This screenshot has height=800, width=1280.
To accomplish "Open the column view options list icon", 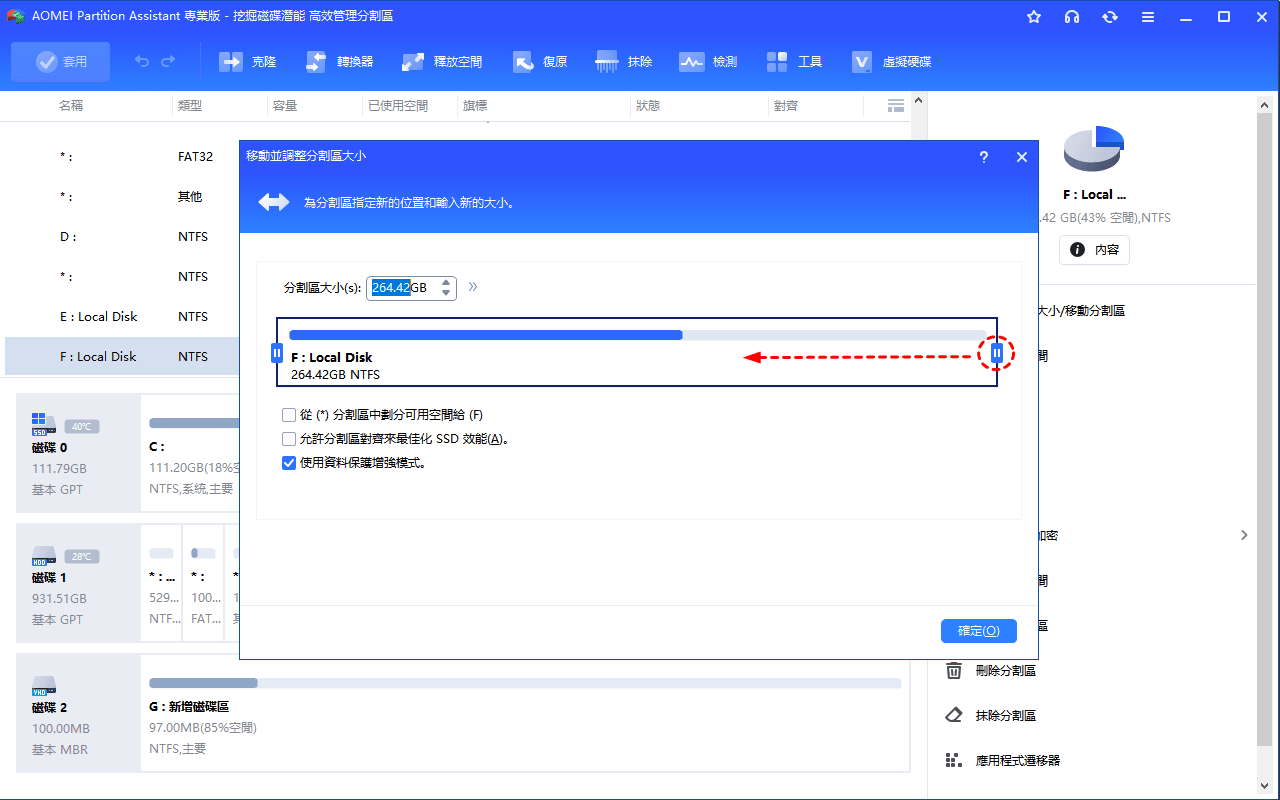I will pyautogui.click(x=896, y=105).
